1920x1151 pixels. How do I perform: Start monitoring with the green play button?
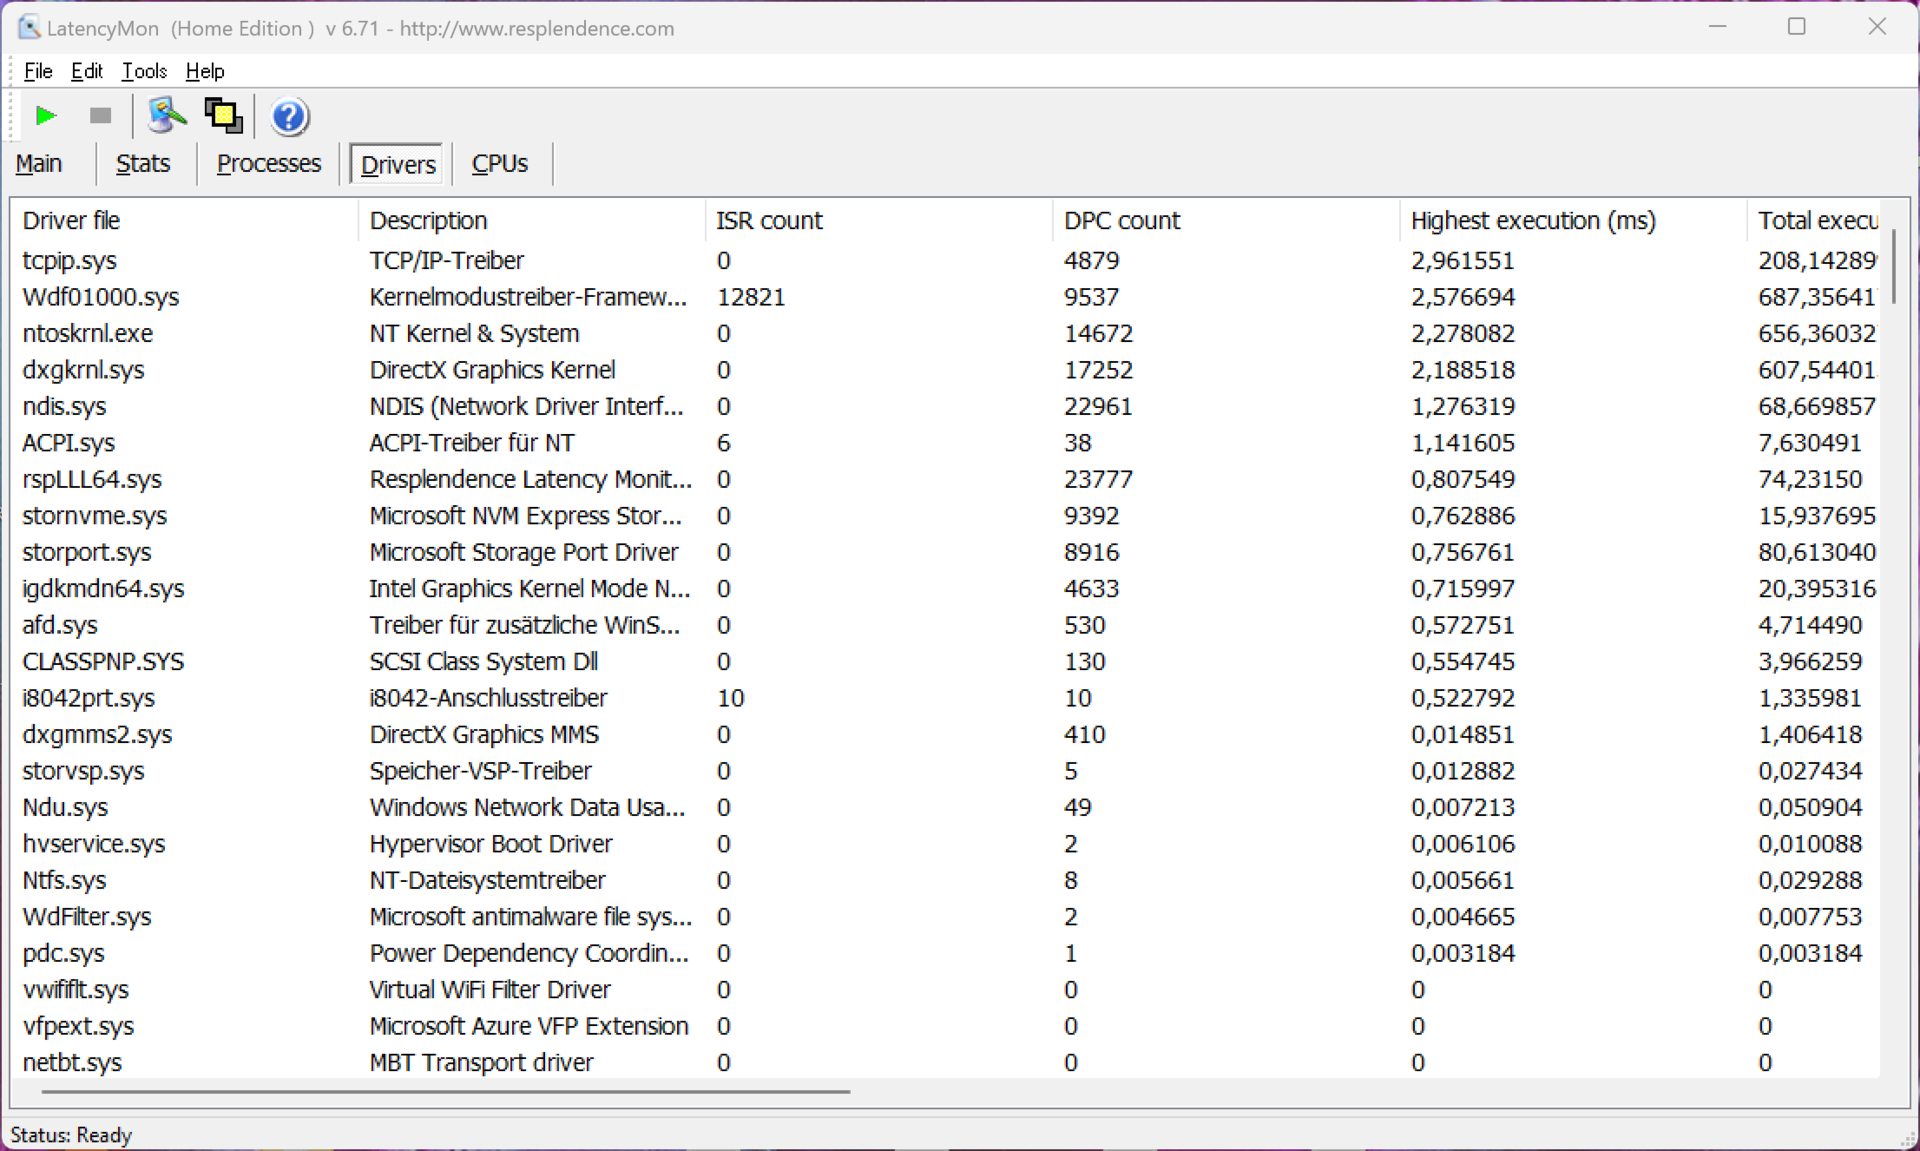coord(45,116)
